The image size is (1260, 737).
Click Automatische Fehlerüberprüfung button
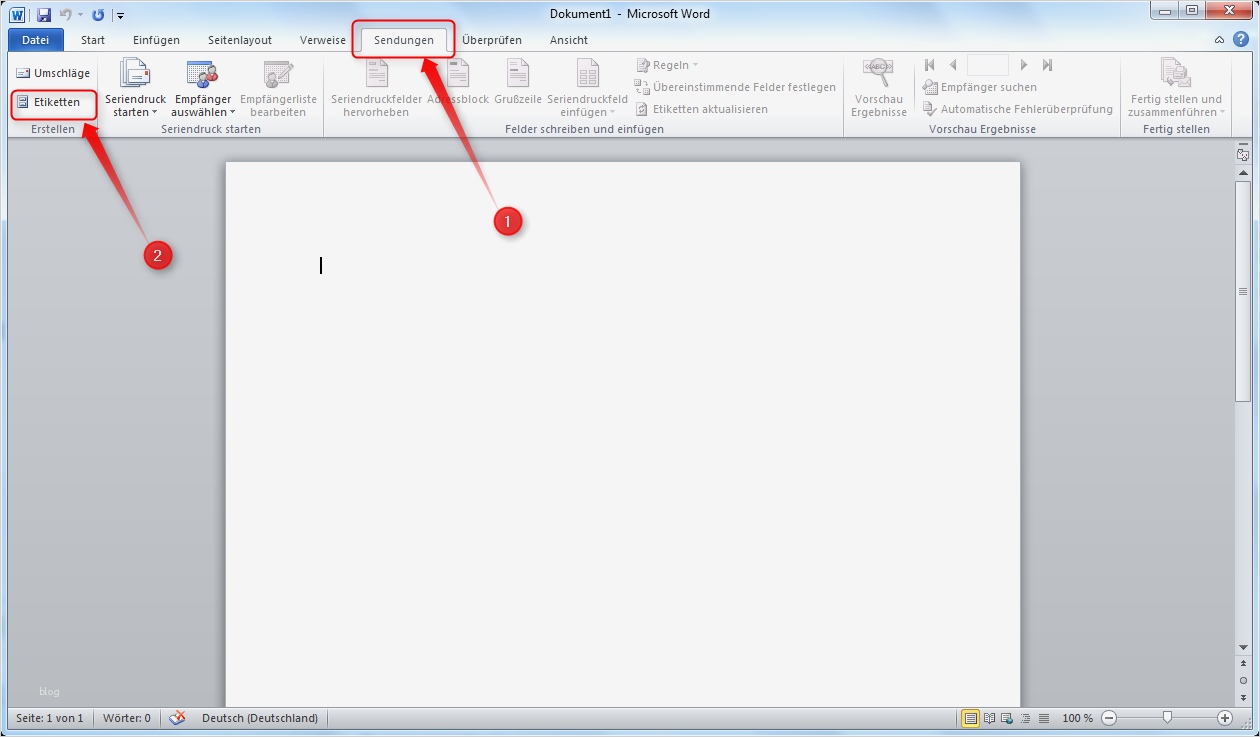click(1018, 109)
